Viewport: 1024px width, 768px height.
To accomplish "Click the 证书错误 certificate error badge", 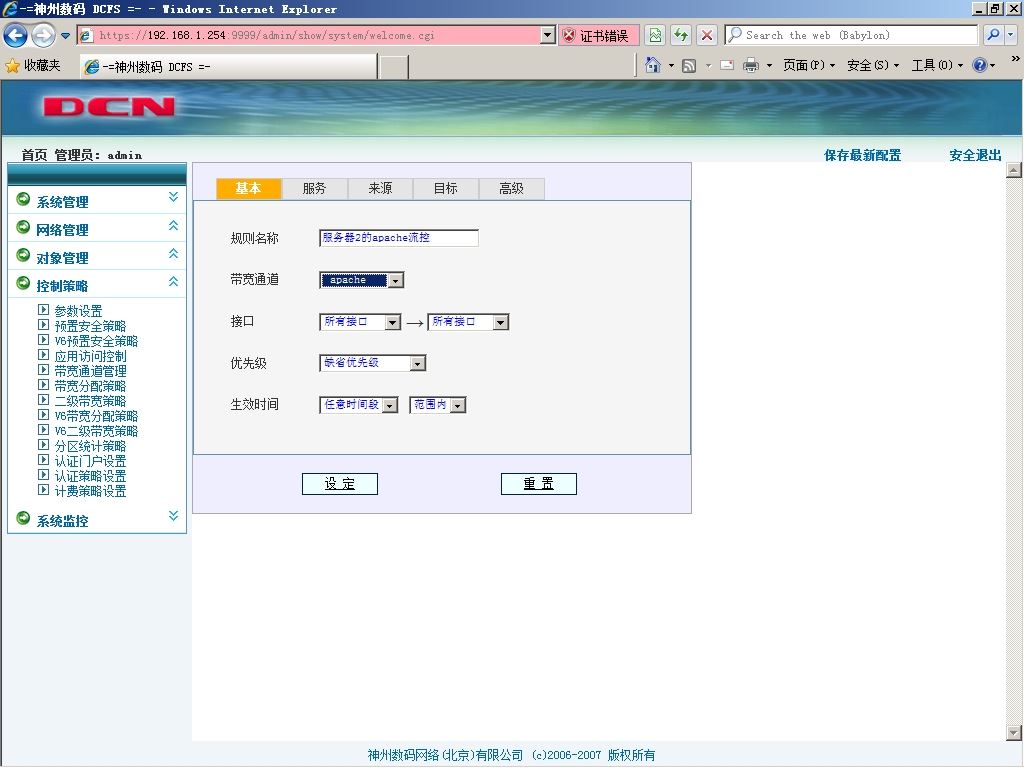I will (598, 35).
